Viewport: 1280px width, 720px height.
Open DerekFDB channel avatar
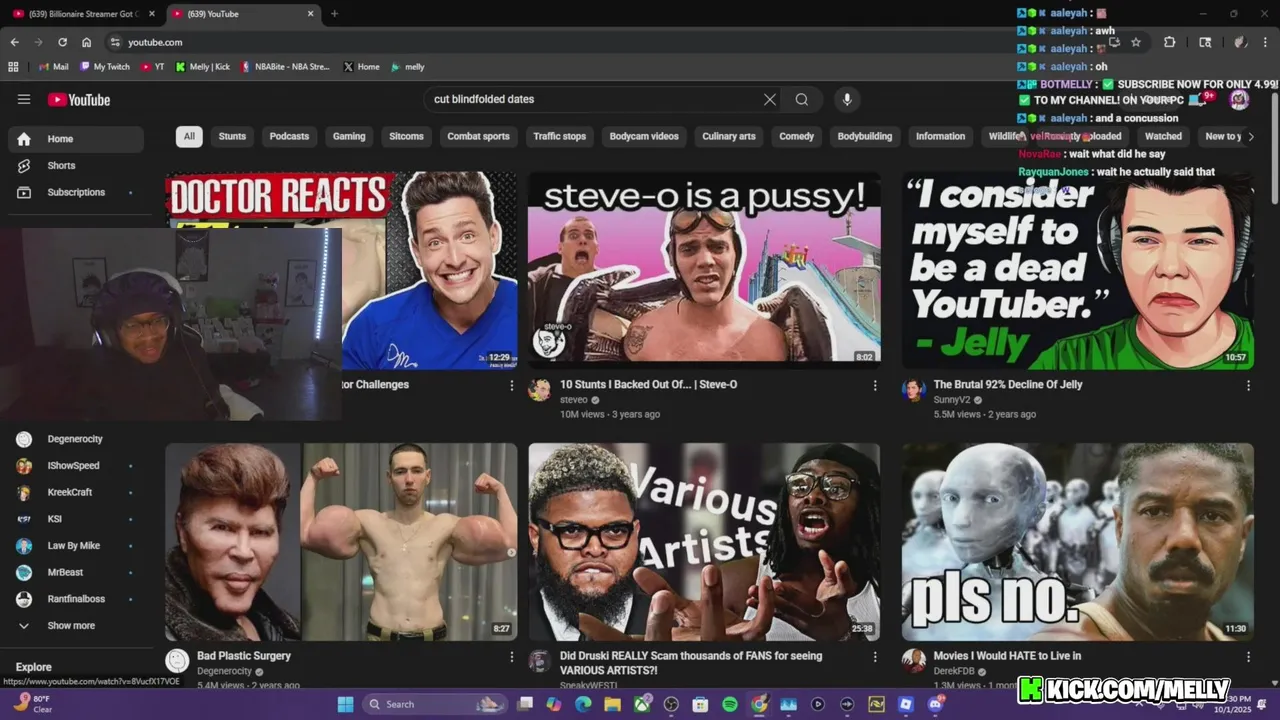pos(913,661)
